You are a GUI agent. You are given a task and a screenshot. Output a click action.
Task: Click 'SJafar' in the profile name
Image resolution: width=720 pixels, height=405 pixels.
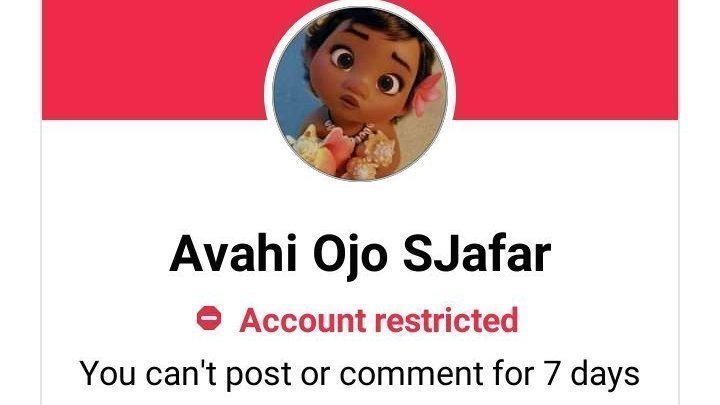[477, 253]
